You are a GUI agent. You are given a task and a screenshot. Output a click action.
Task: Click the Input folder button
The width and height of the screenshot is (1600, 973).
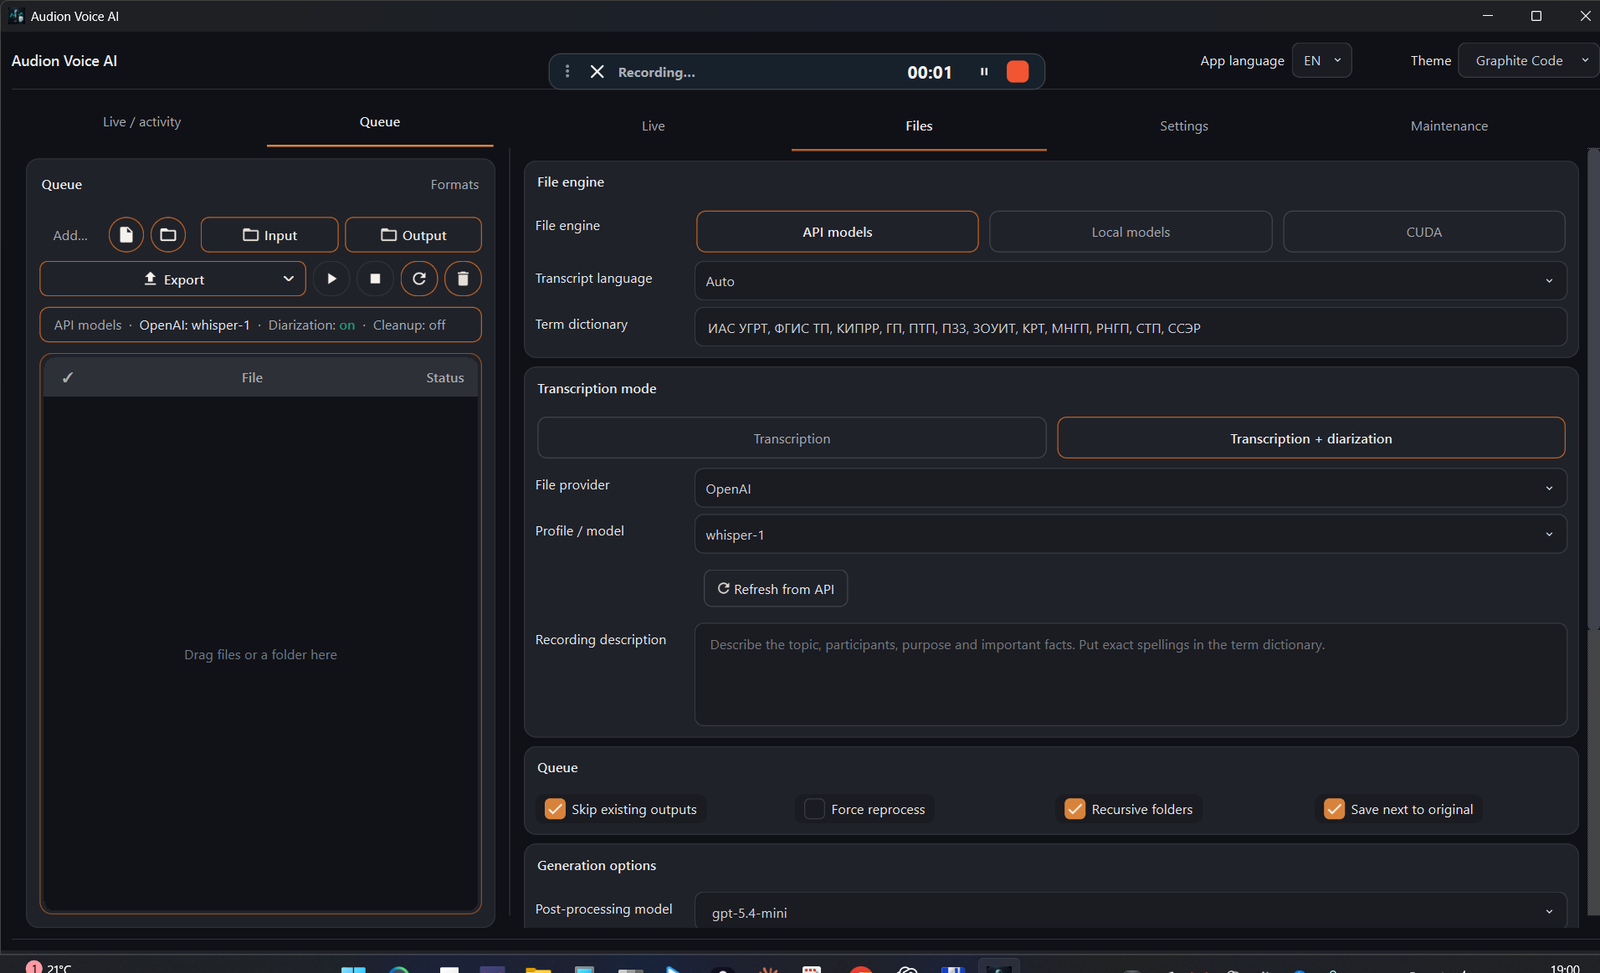pyautogui.click(x=270, y=235)
